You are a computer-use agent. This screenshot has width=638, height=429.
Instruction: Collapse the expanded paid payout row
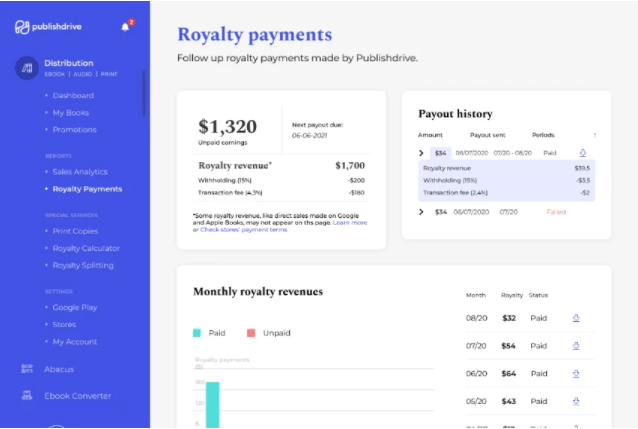click(x=421, y=153)
